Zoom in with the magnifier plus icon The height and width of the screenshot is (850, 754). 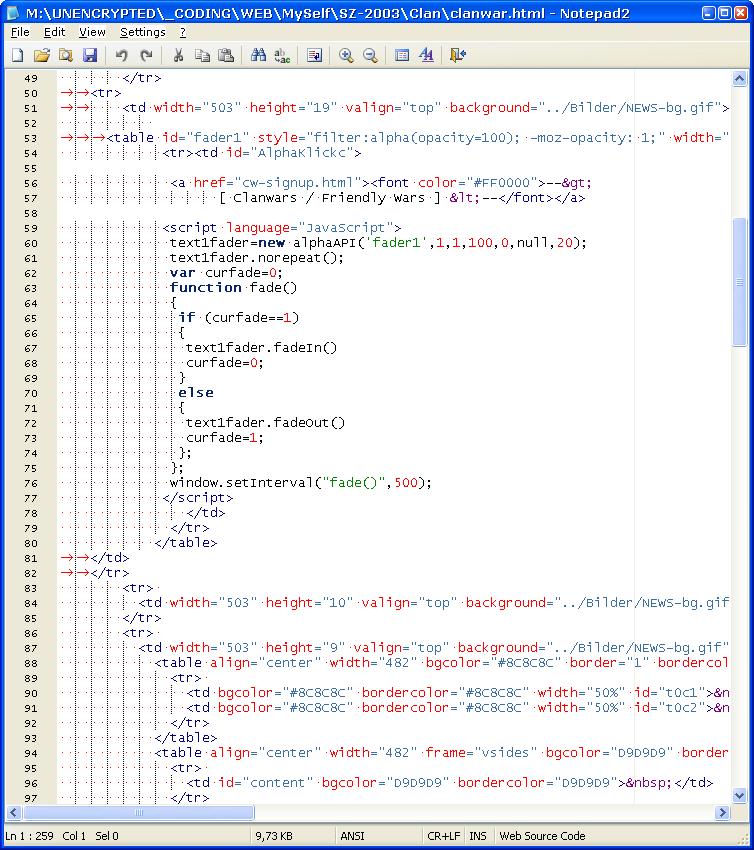346,55
